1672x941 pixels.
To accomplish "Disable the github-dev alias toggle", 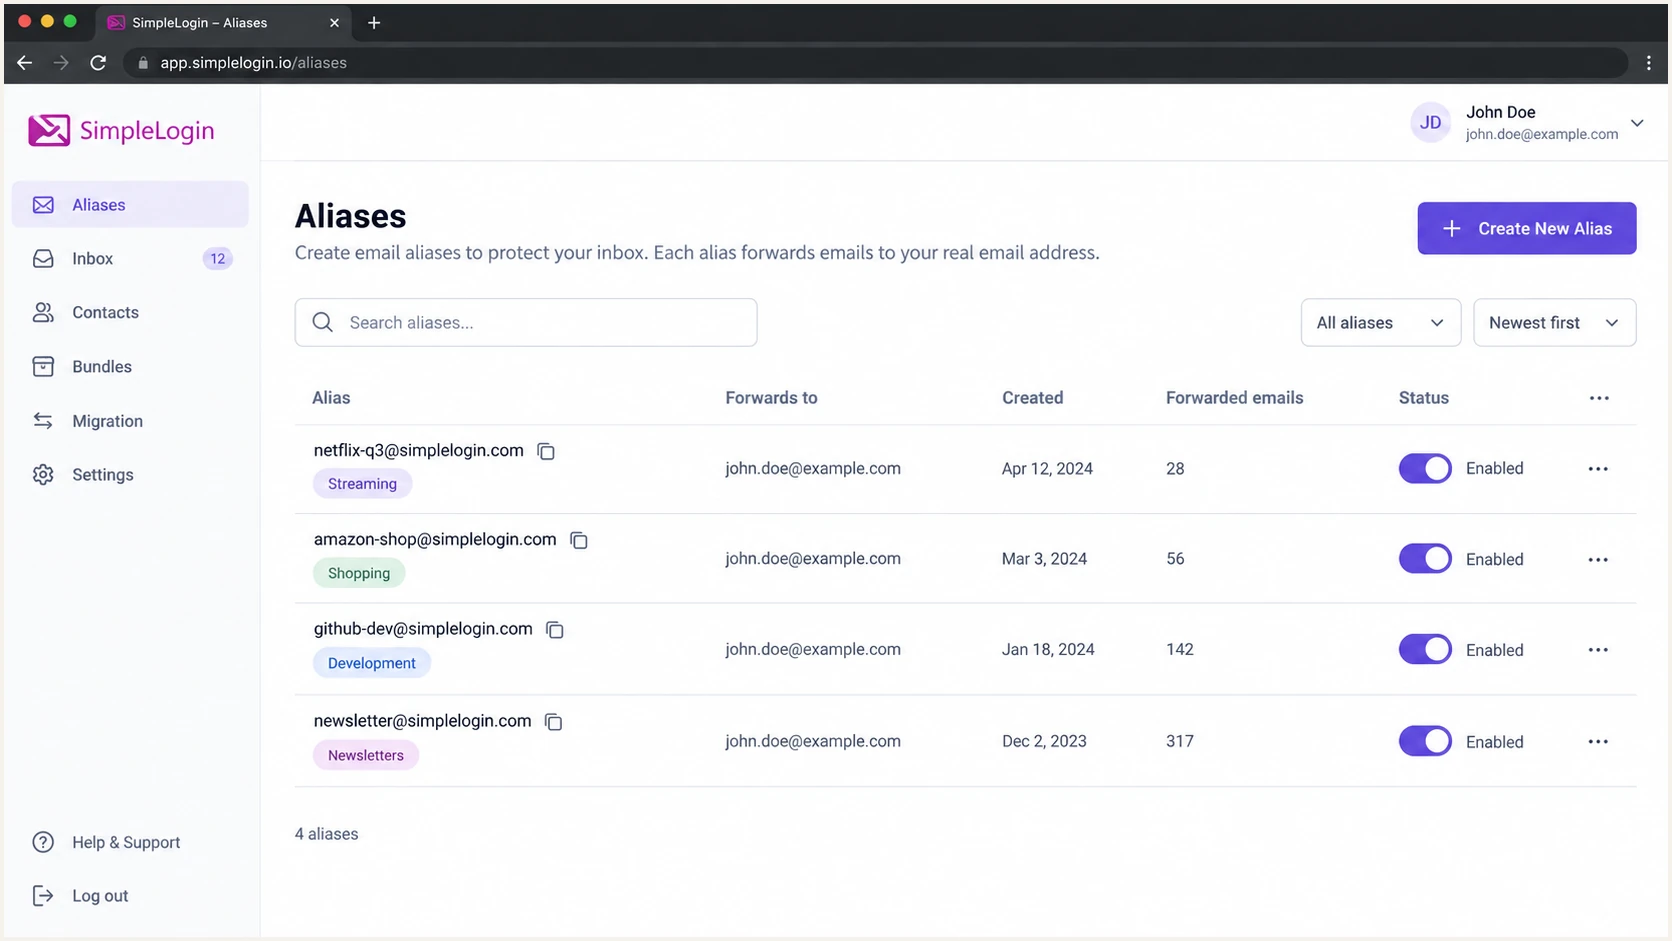I will 1425,649.
